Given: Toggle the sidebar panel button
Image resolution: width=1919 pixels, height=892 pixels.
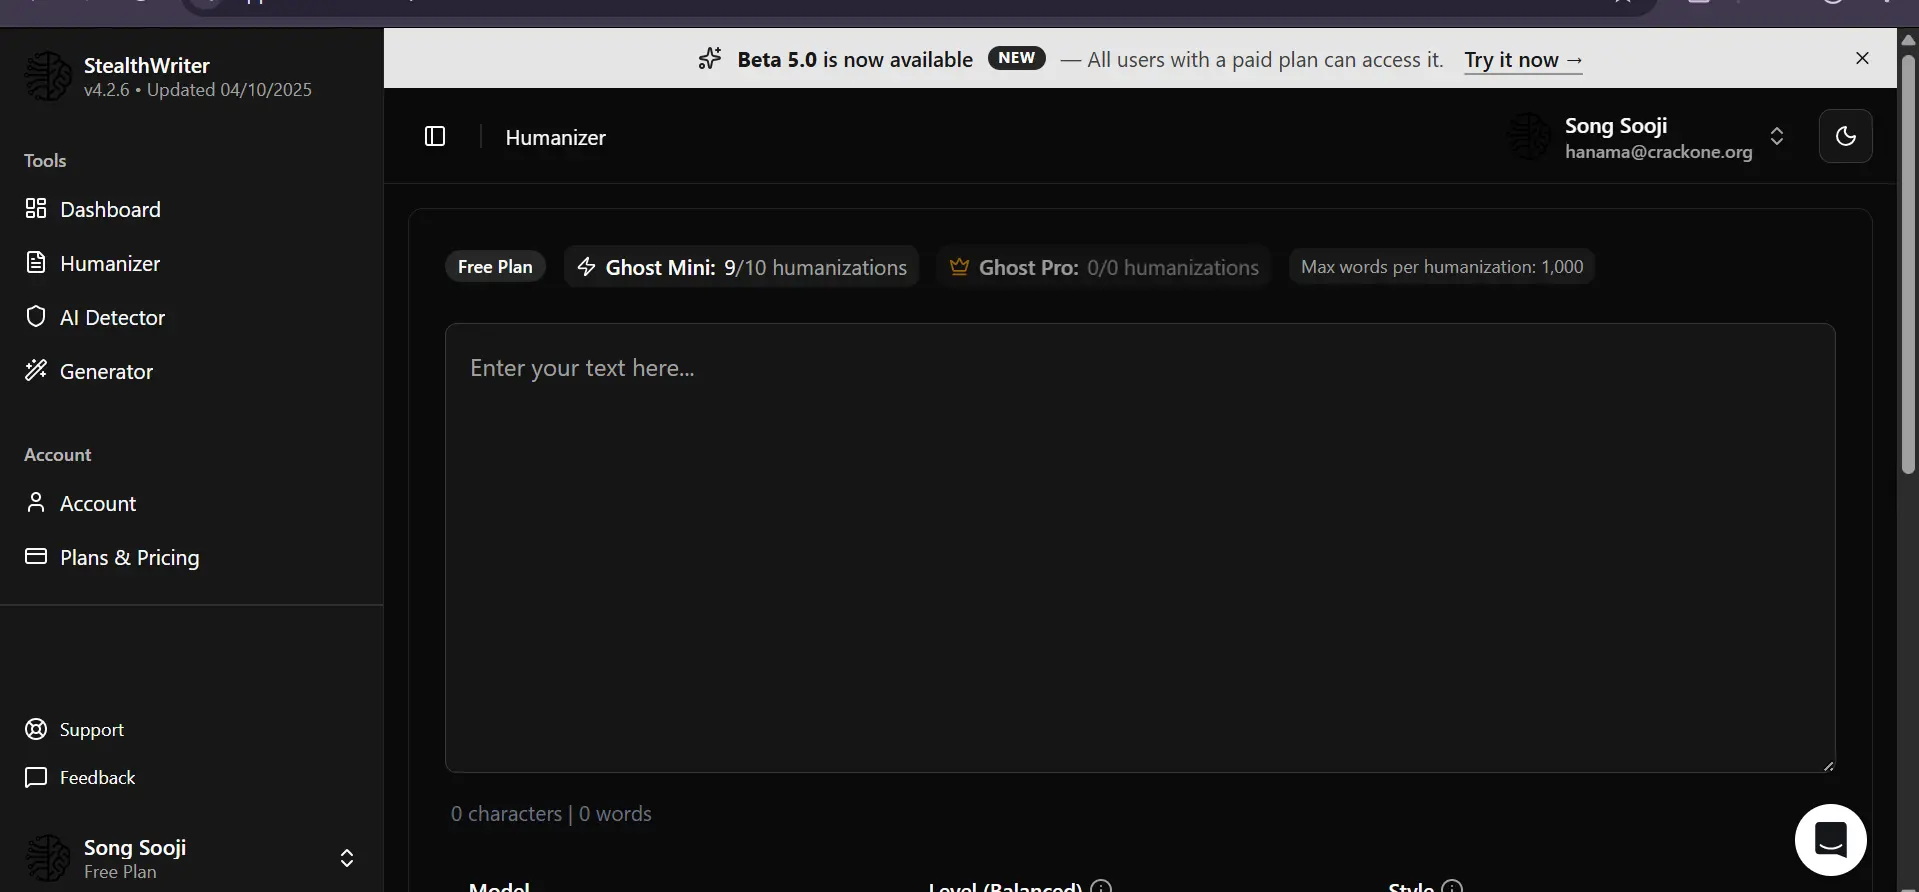Looking at the screenshot, I should (x=435, y=136).
